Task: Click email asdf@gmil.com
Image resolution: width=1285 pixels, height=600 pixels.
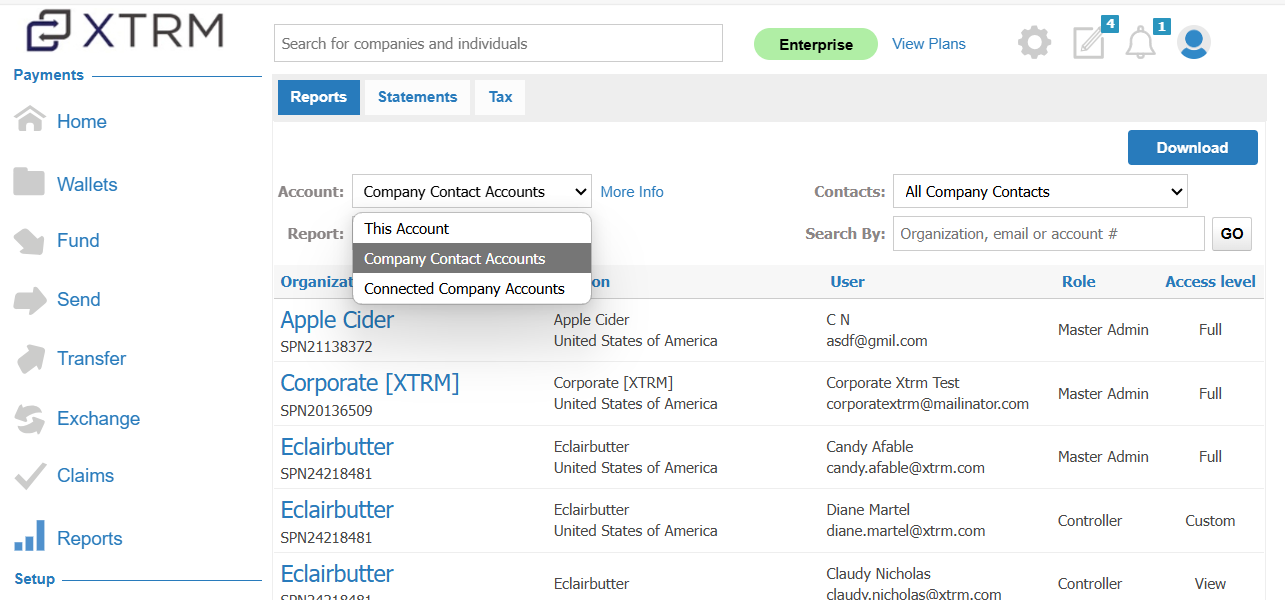Action: (877, 341)
